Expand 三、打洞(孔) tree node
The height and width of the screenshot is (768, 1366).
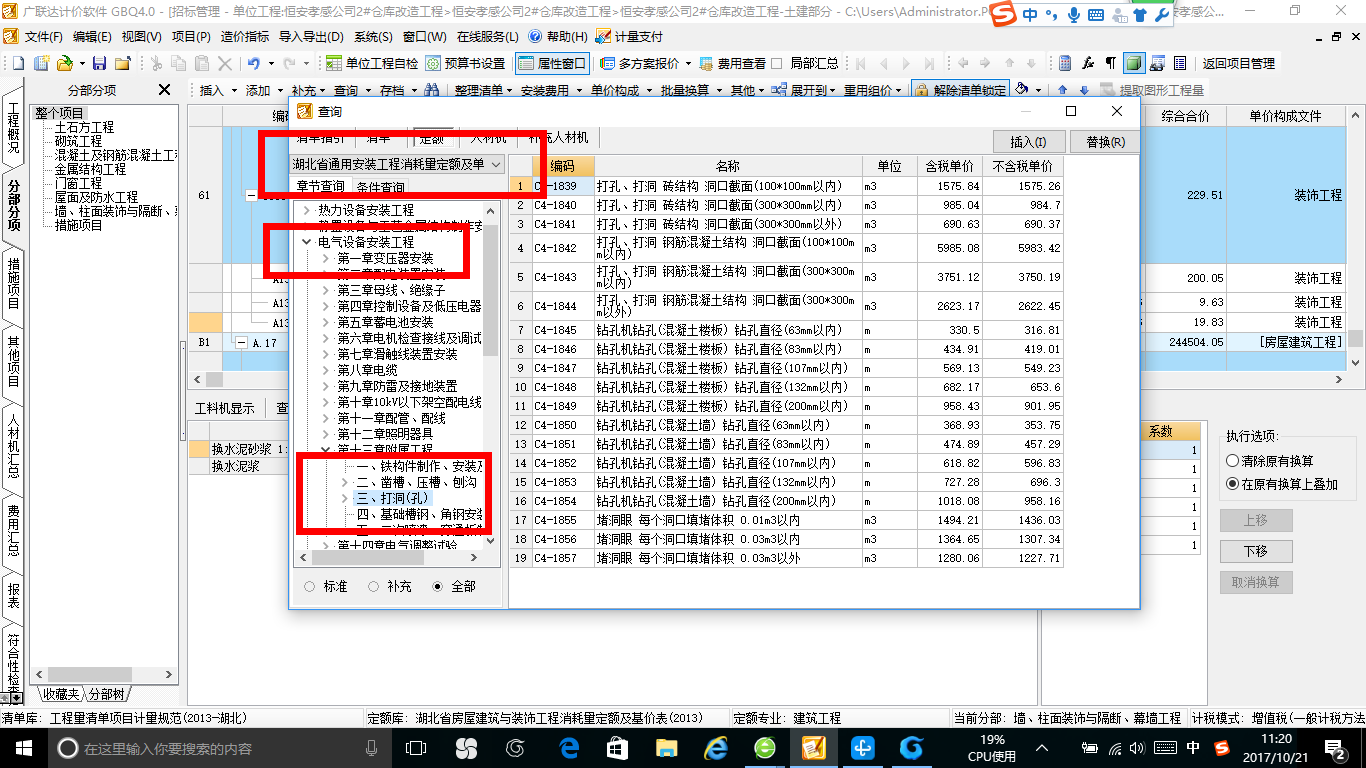345,498
